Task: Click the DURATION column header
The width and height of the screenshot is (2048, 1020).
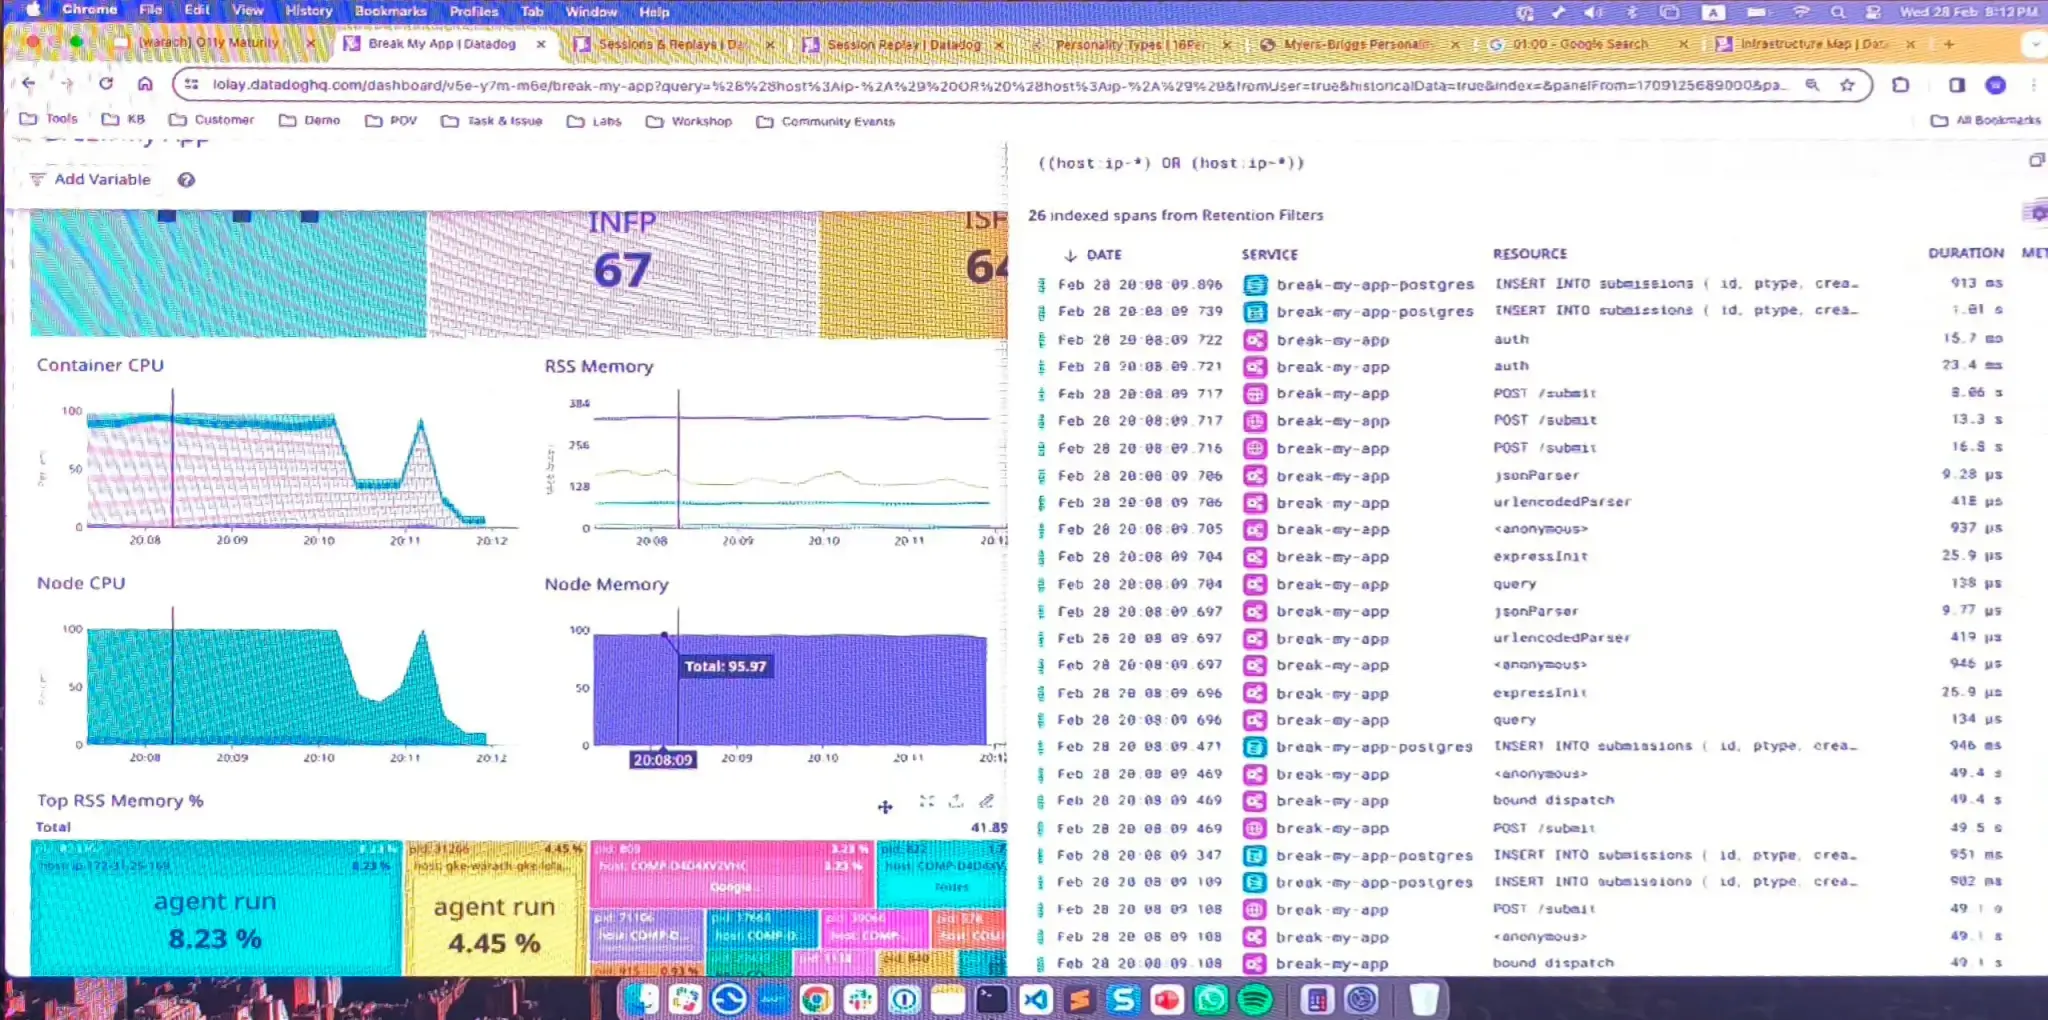Action: (x=1965, y=254)
